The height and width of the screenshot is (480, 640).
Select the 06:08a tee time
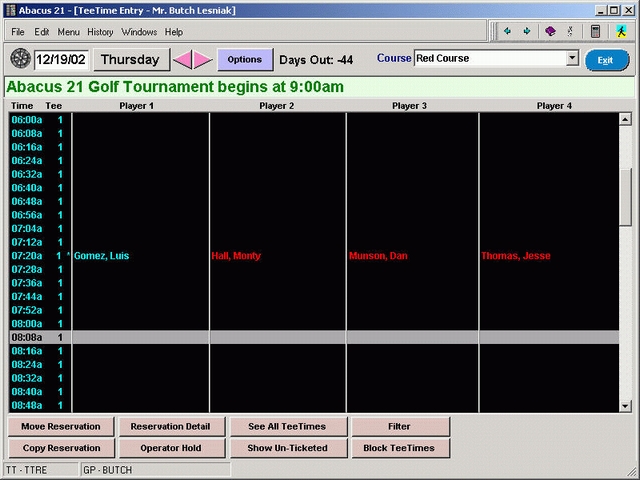tap(27, 133)
